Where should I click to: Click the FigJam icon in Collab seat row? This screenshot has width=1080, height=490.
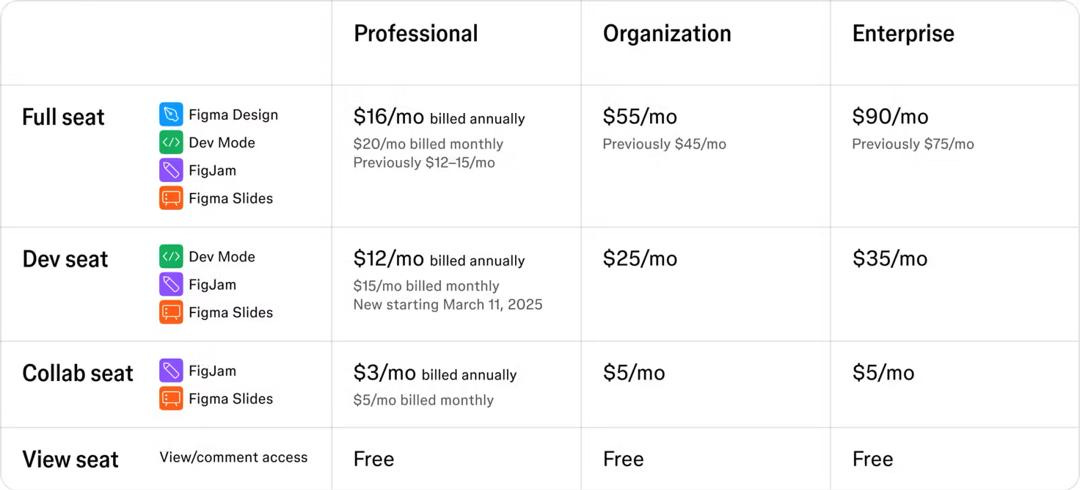pyautogui.click(x=171, y=370)
